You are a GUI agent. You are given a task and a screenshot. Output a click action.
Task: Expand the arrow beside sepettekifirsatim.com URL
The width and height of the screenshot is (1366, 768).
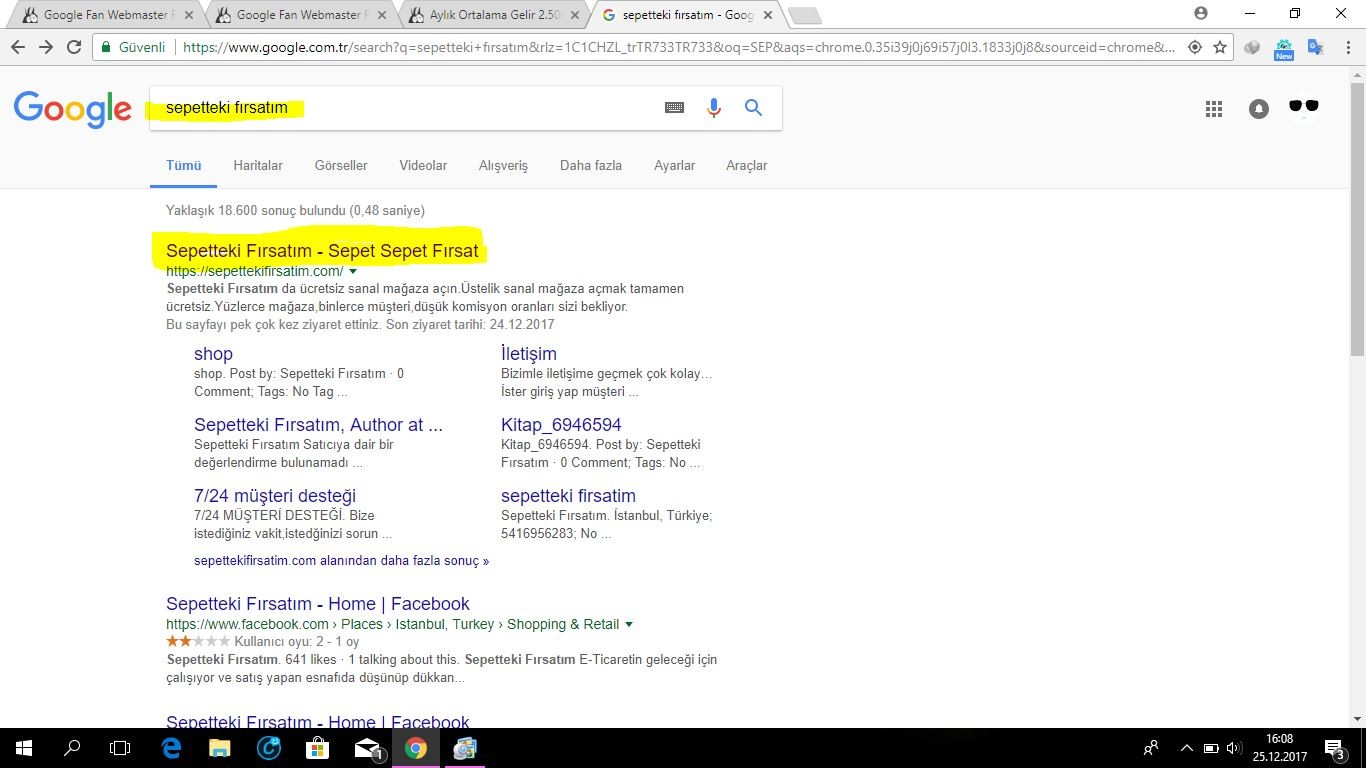[353, 272]
